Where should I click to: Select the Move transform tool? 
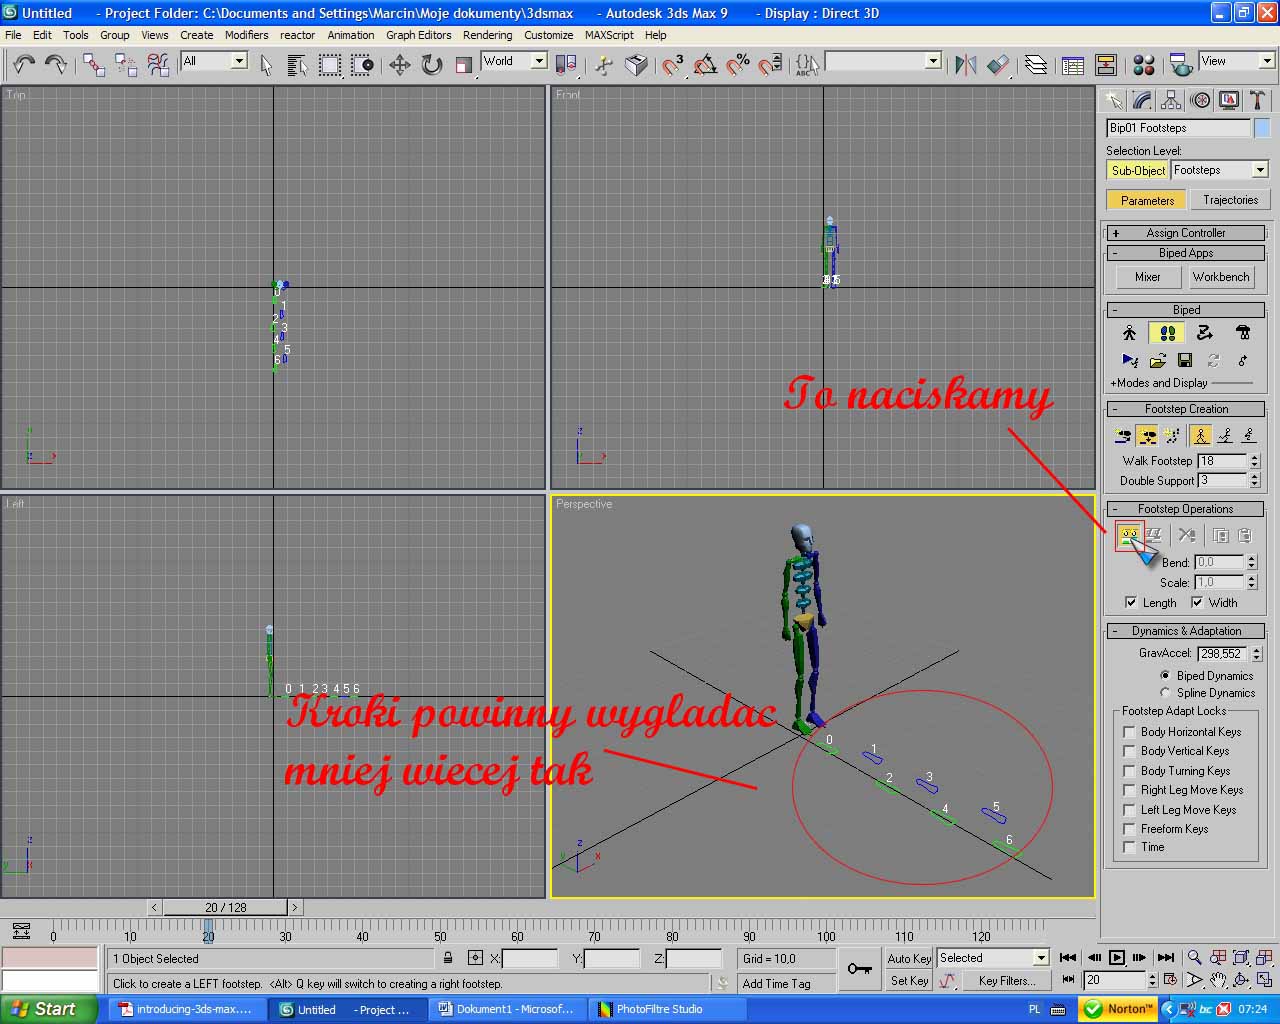[x=400, y=65]
